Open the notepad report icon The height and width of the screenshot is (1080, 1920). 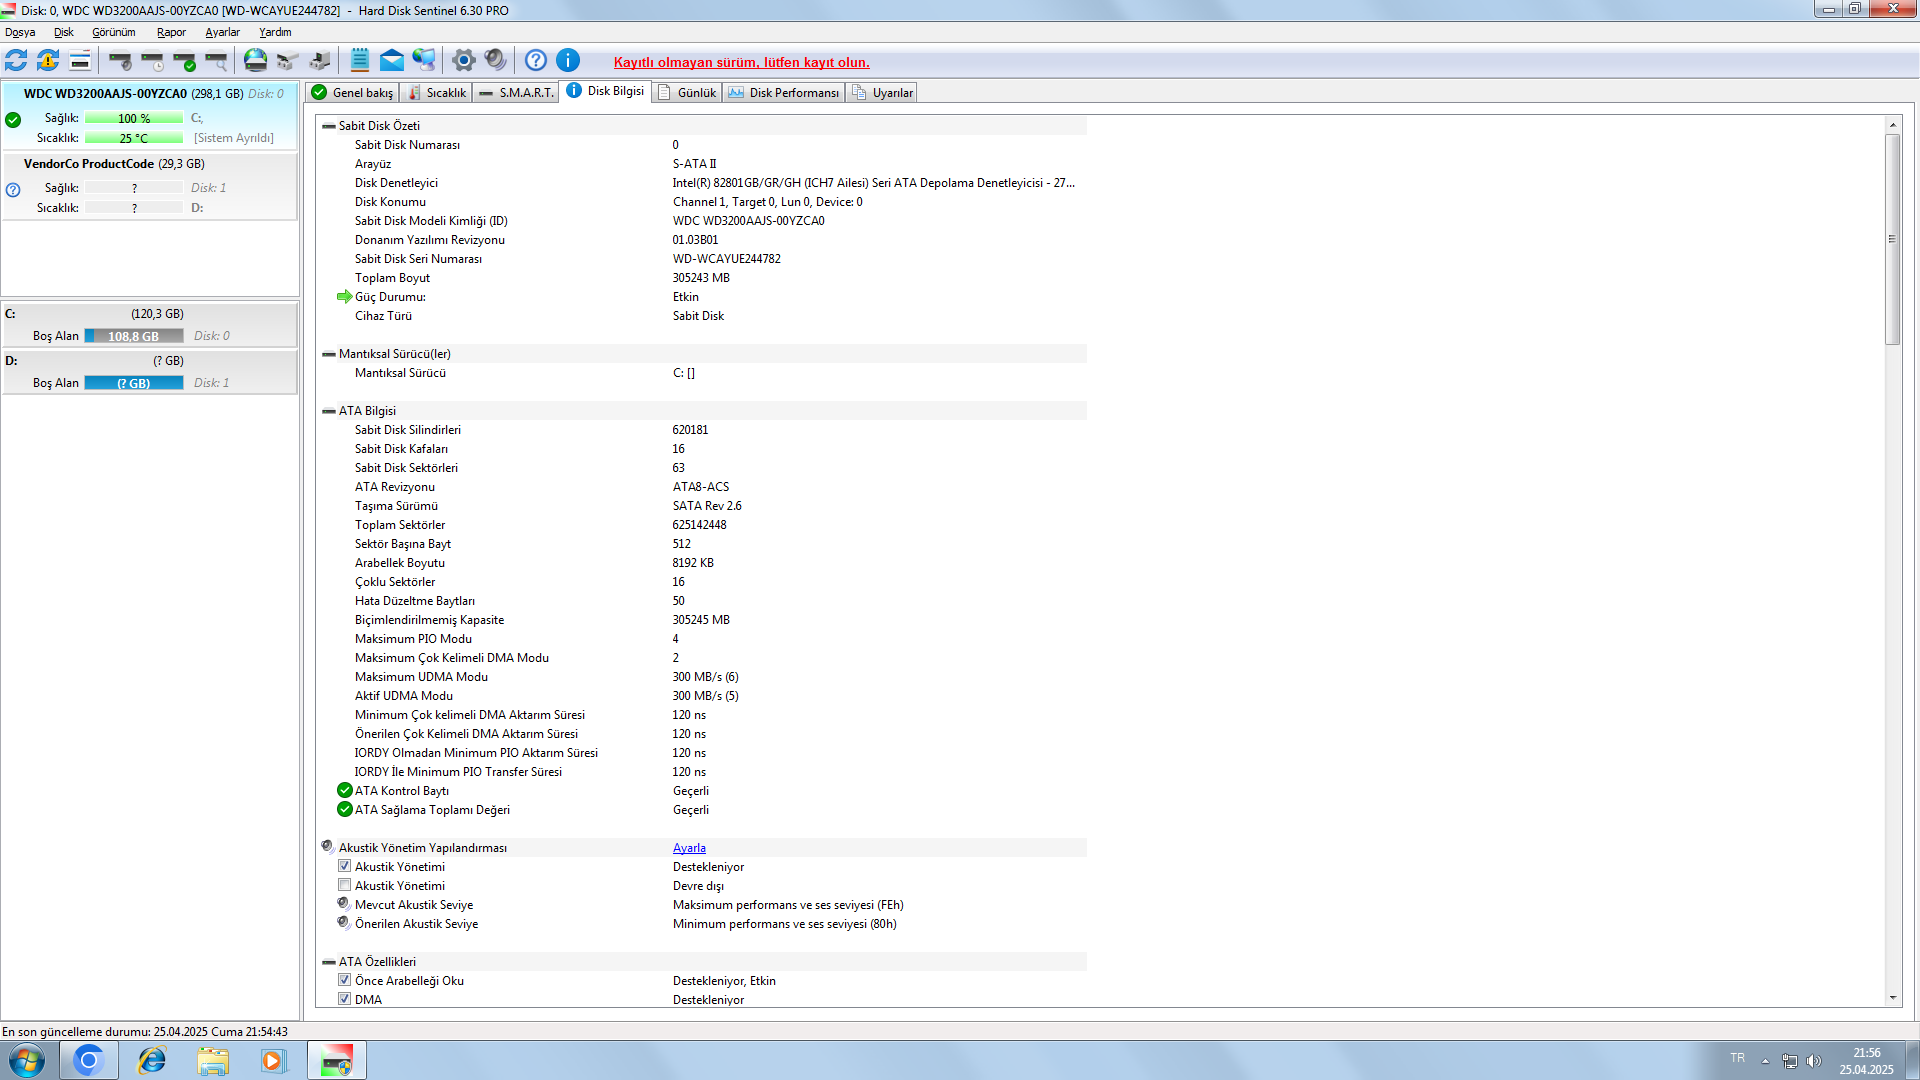[x=360, y=61]
